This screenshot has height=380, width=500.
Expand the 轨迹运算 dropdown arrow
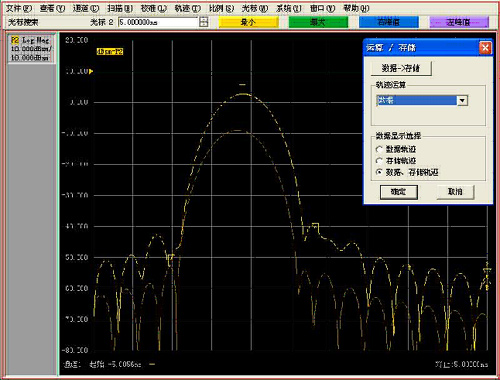[x=462, y=100]
